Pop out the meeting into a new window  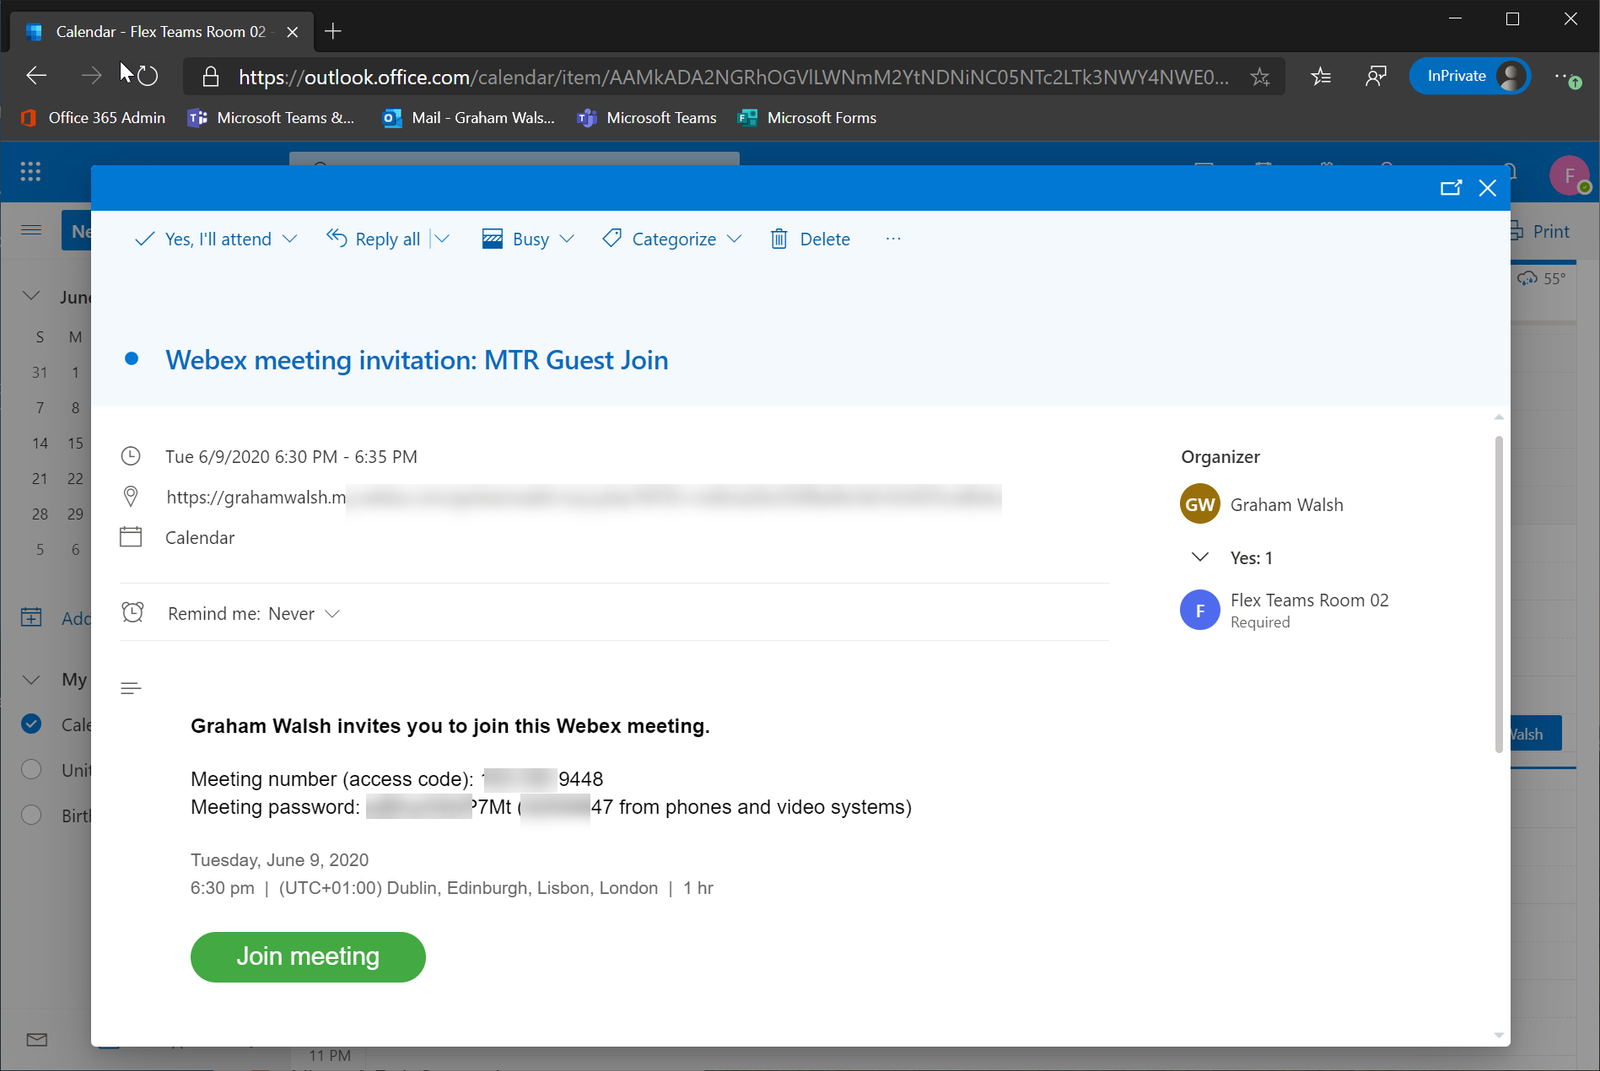point(1452,188)
